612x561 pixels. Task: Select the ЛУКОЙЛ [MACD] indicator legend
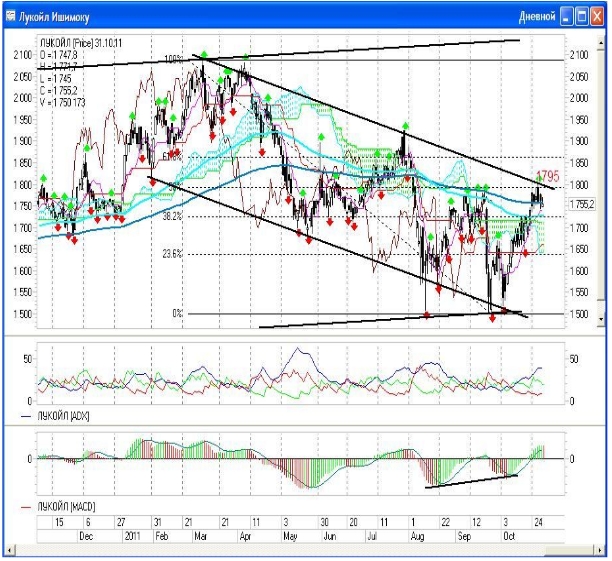click(x=66, y=507)
